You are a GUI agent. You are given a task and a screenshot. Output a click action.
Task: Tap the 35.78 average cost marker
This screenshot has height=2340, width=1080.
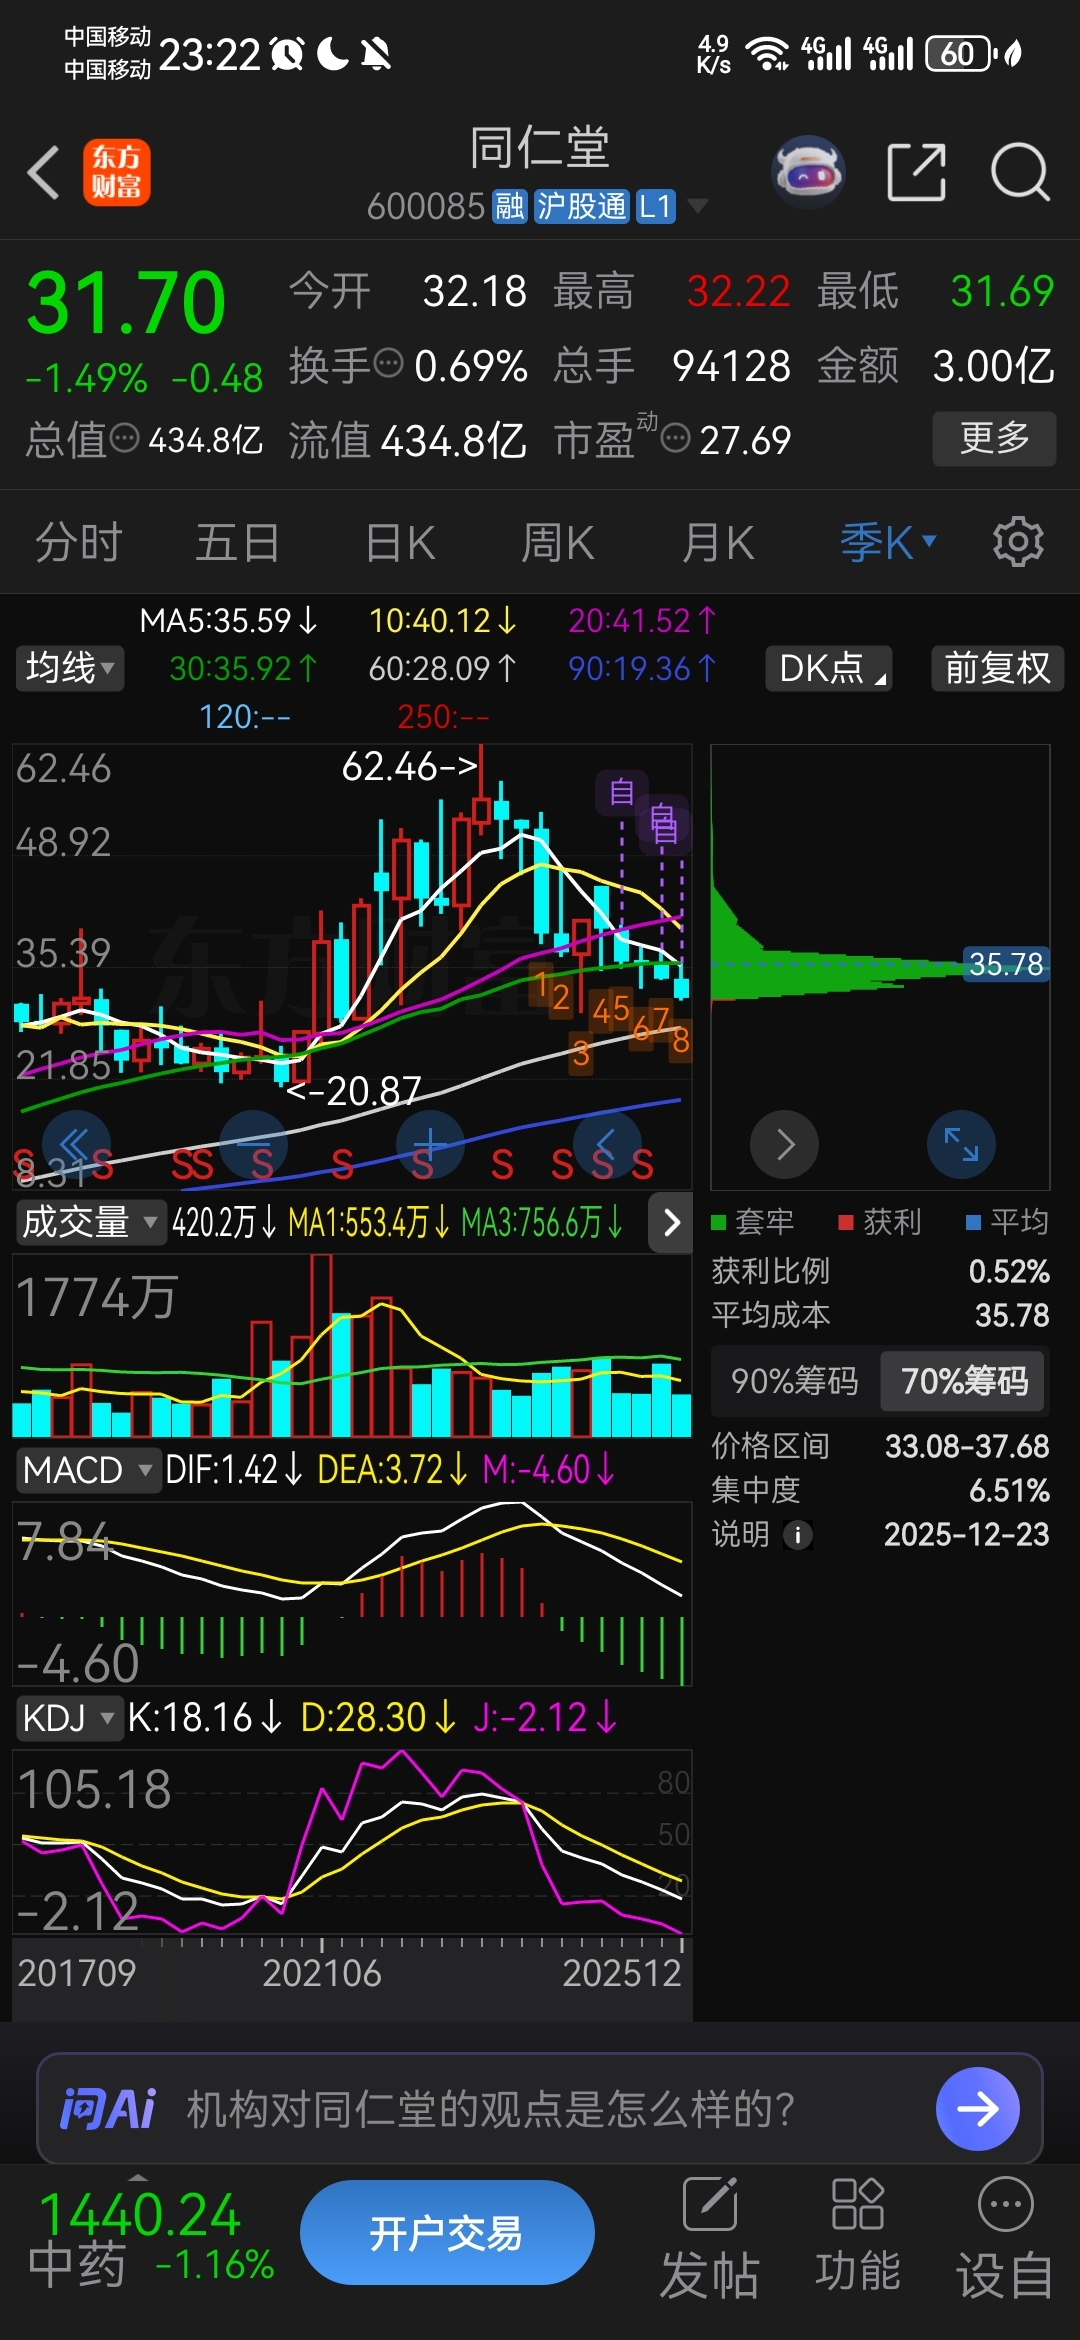tap(1006, 964)
